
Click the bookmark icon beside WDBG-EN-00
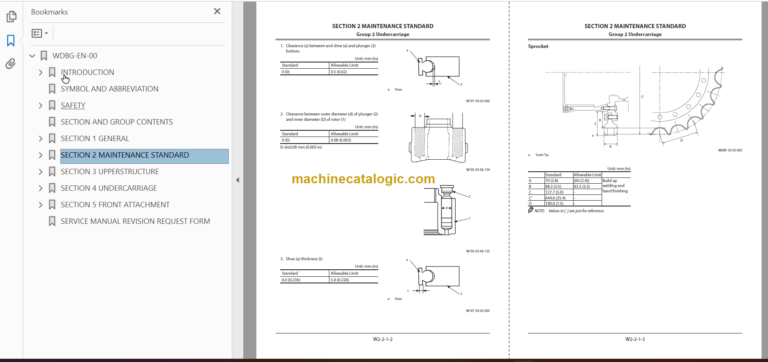pos(44,56)
